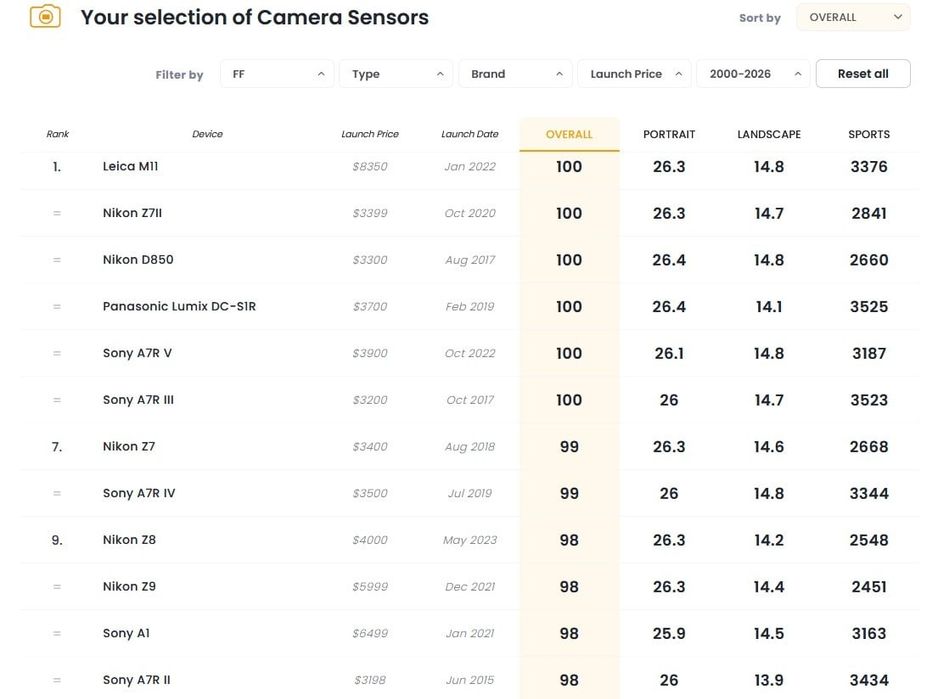
Task: Click the Jan 2022 launch date
Action: click(x=470, y=166)
